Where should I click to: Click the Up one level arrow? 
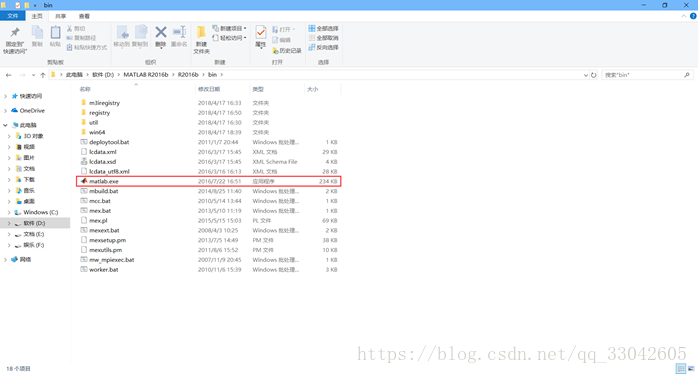(x=43, y=75)
